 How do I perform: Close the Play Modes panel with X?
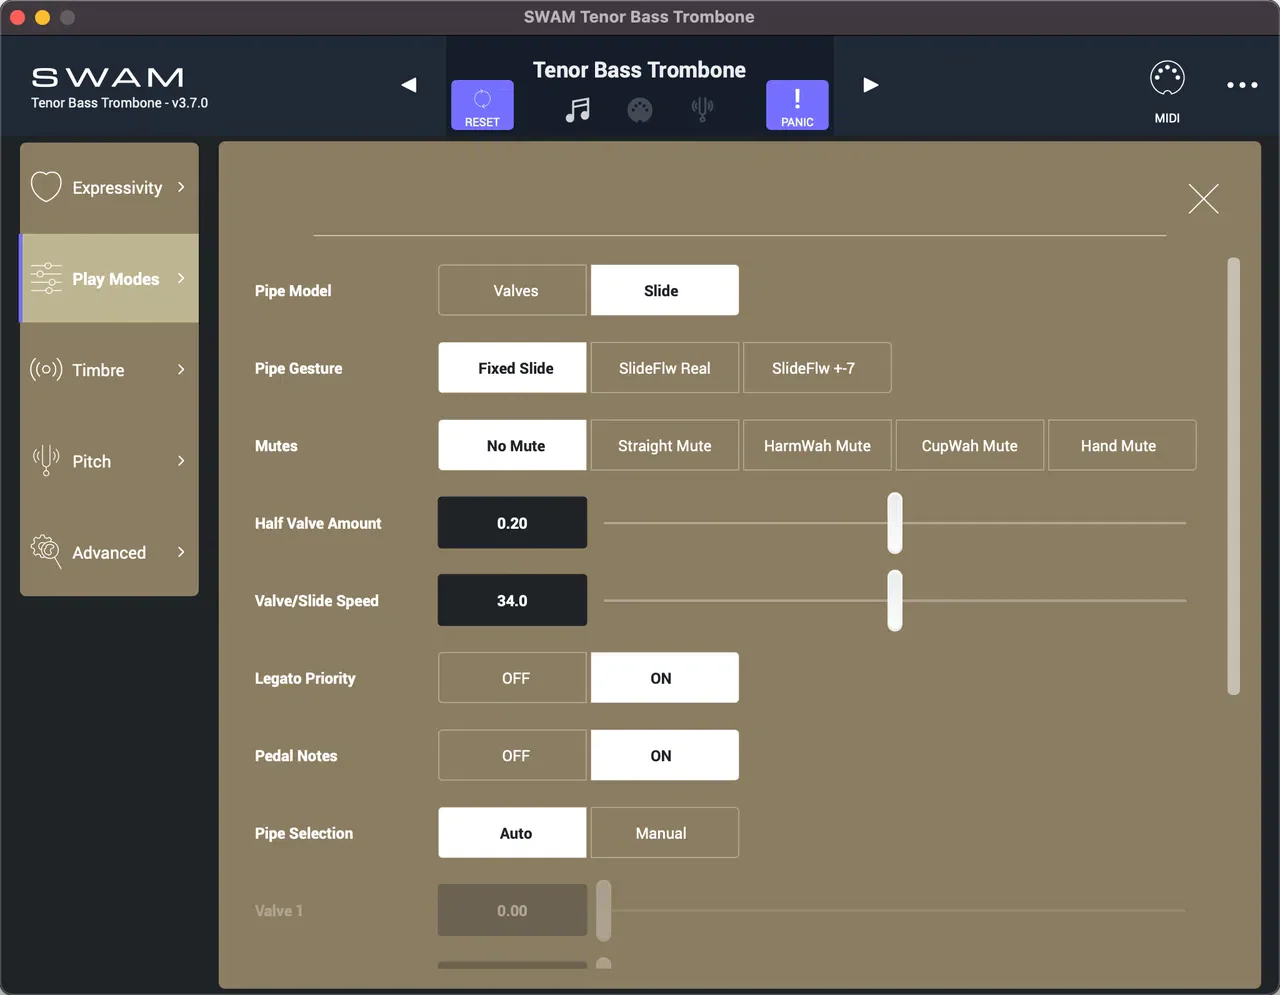1203,199
